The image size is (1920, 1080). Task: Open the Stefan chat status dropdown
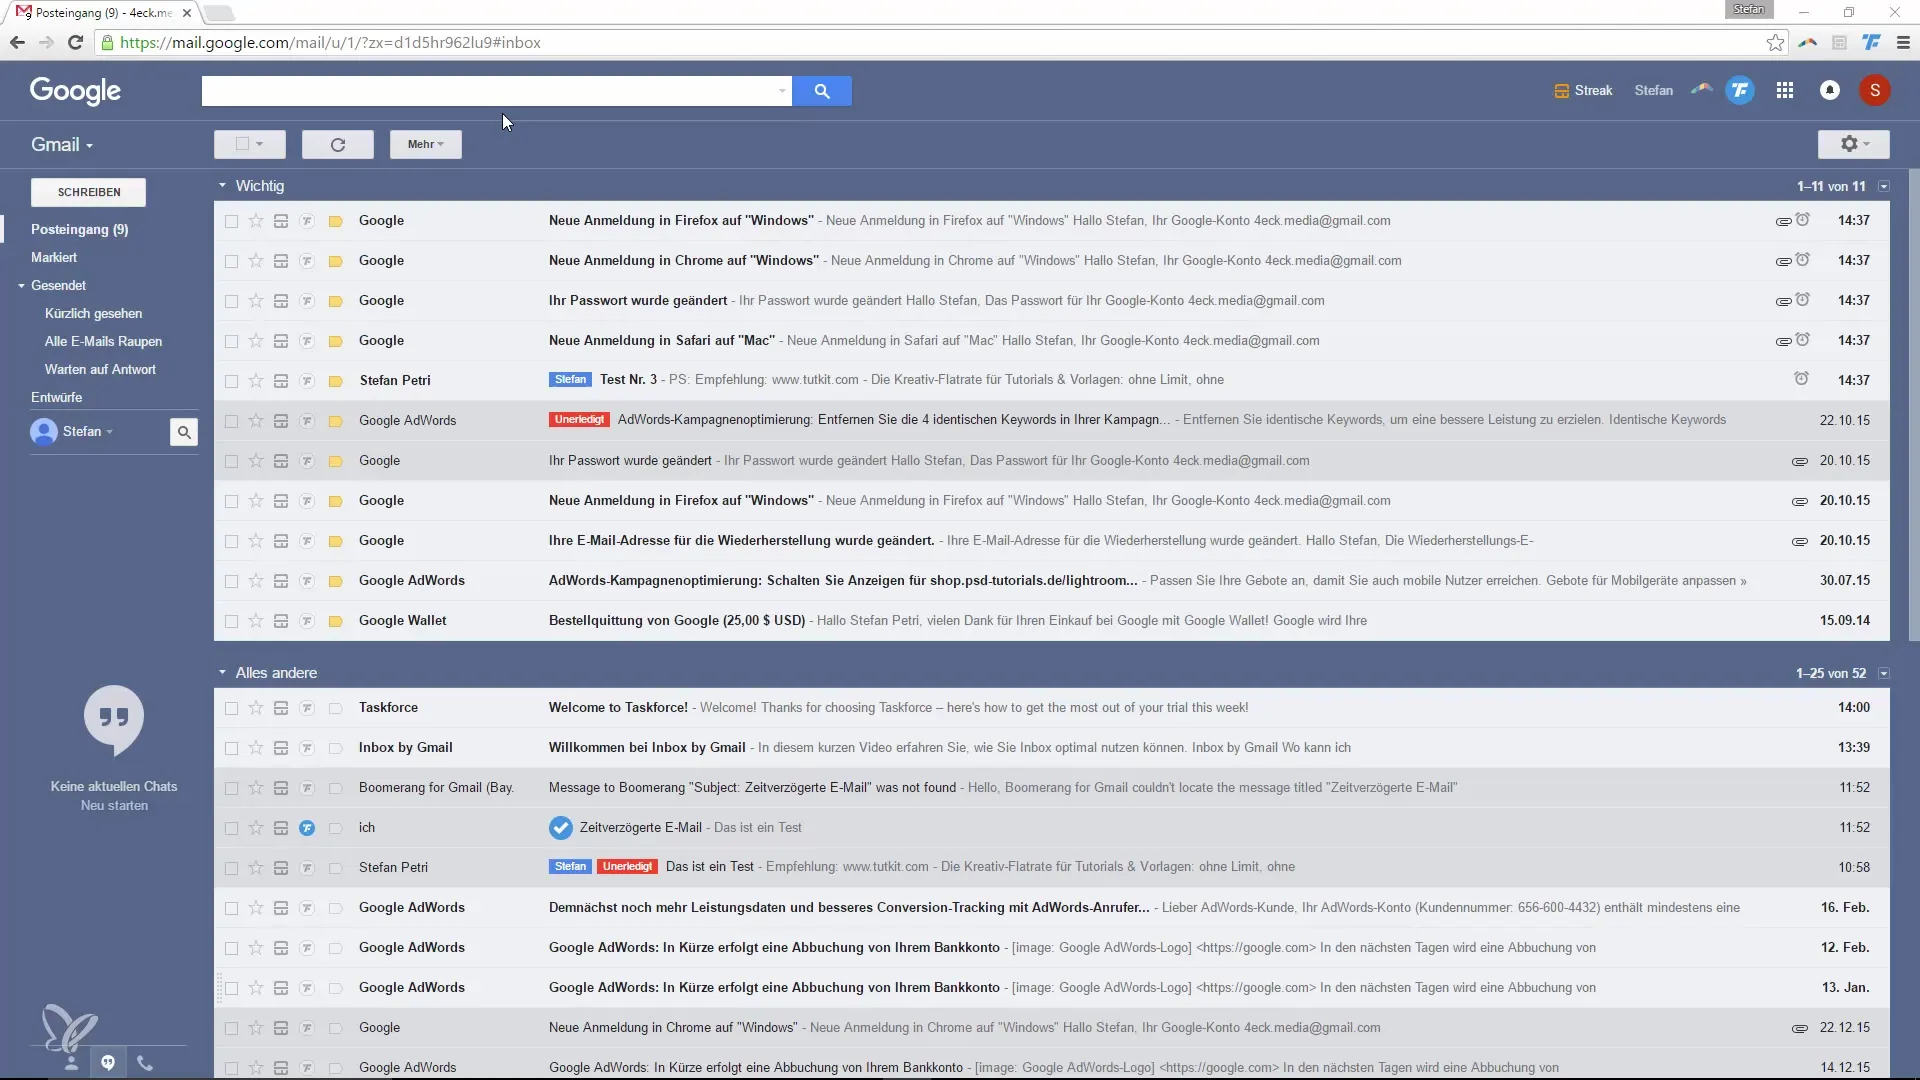tap(88, 432)
